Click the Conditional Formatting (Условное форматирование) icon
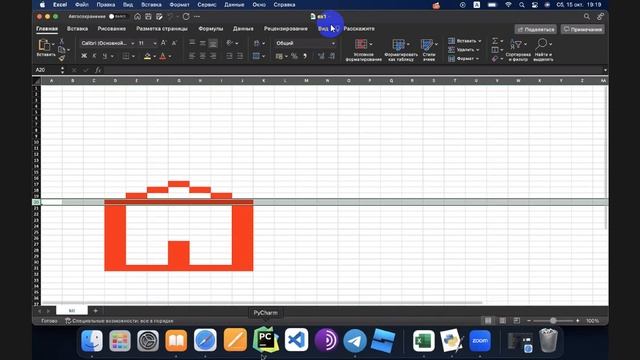The height and width of the screenshot is (360, 640). pos(361,44)
